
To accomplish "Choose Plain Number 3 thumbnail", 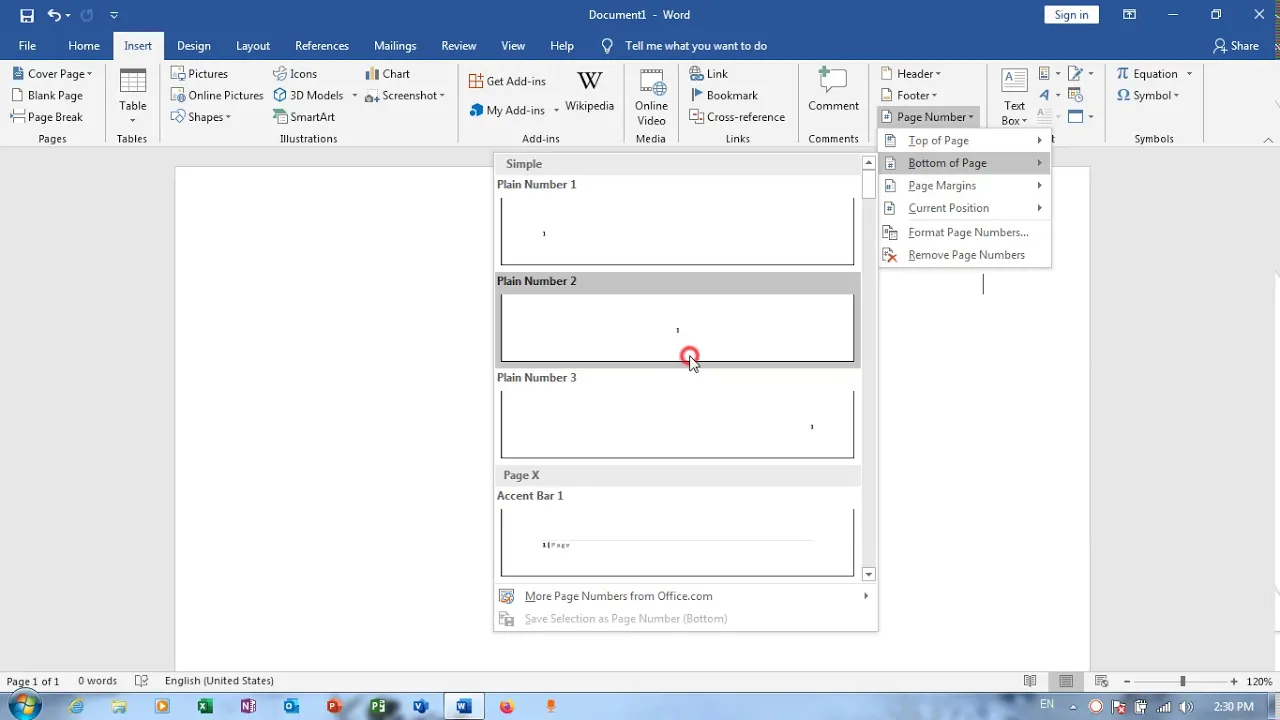I will 677,424.
